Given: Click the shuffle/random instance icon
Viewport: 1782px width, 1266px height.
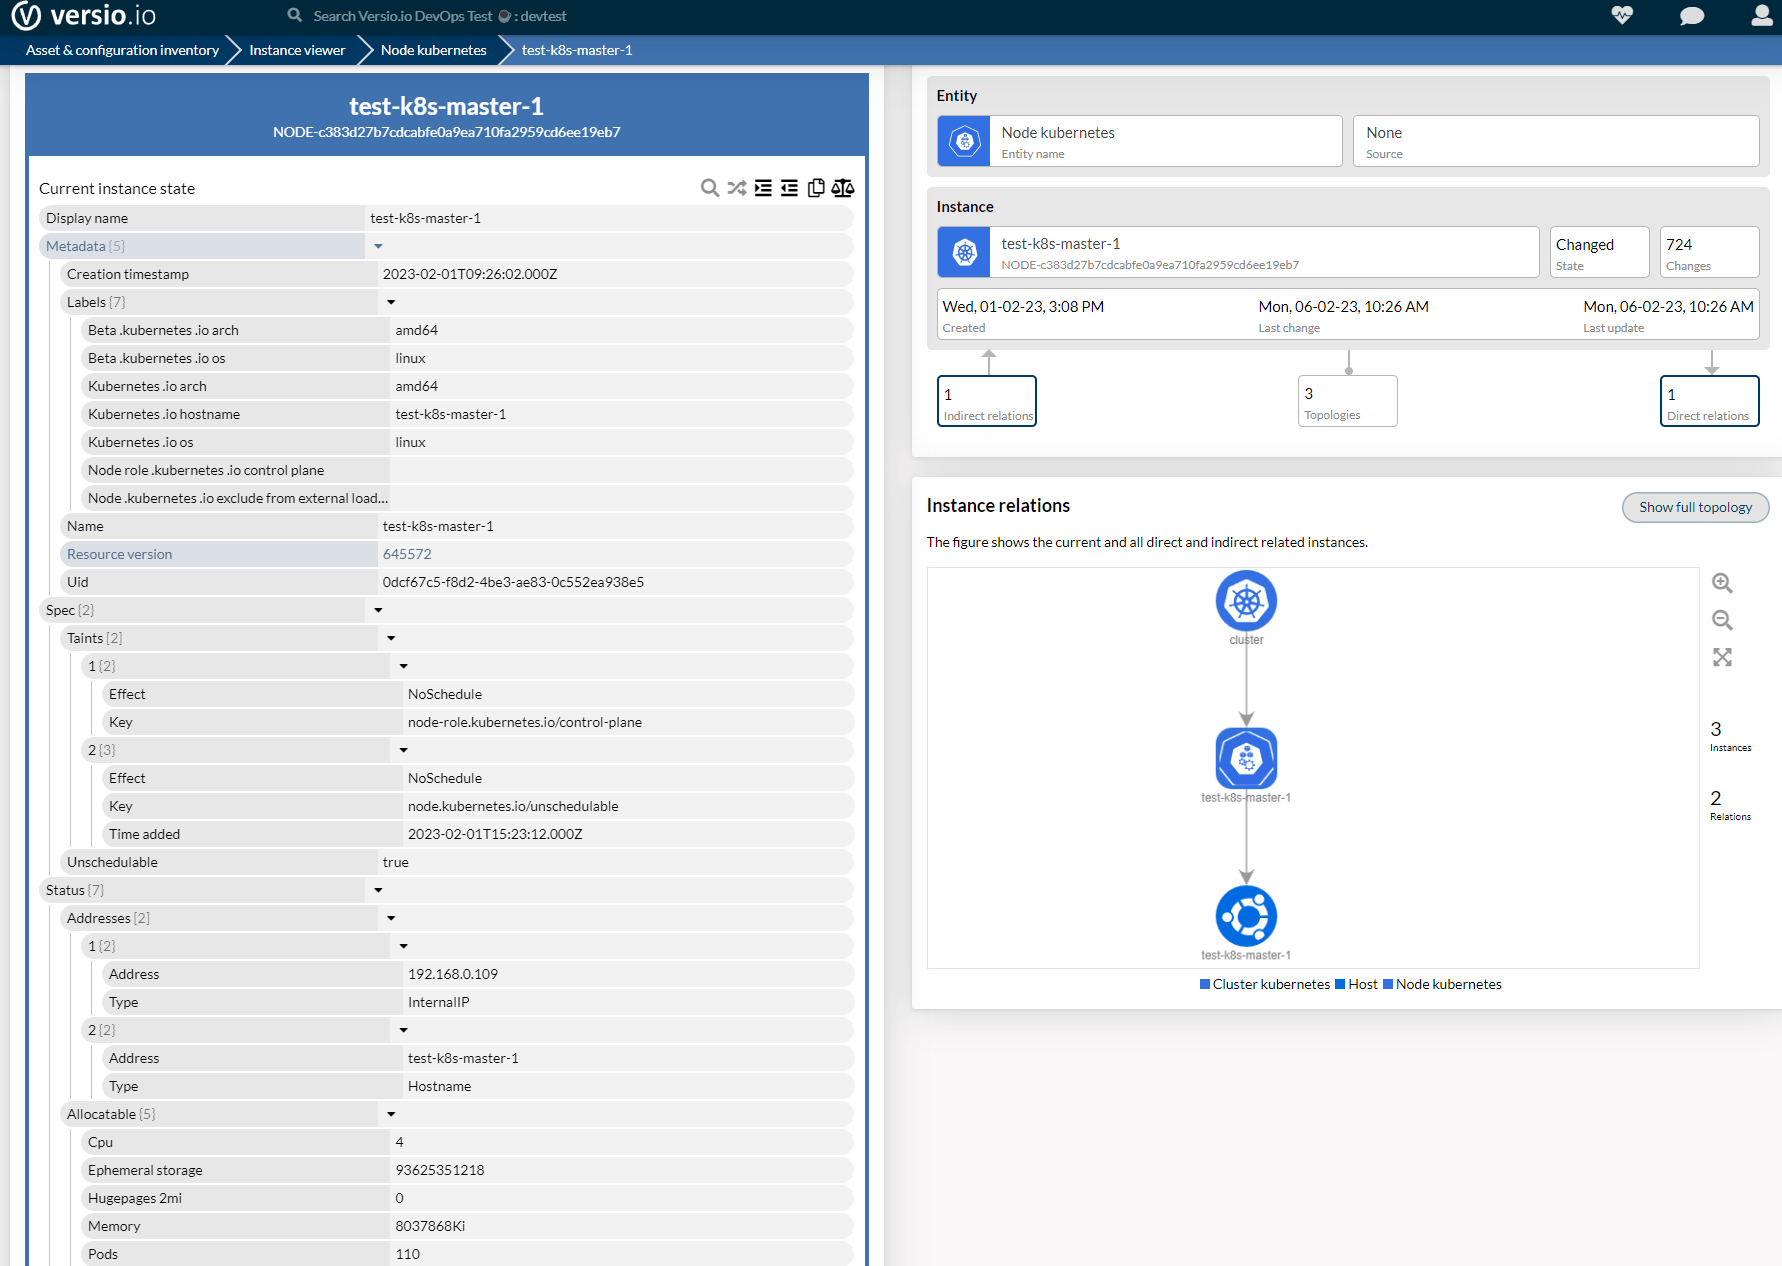Looking at the screenshot, I should [x=737, y=188].
